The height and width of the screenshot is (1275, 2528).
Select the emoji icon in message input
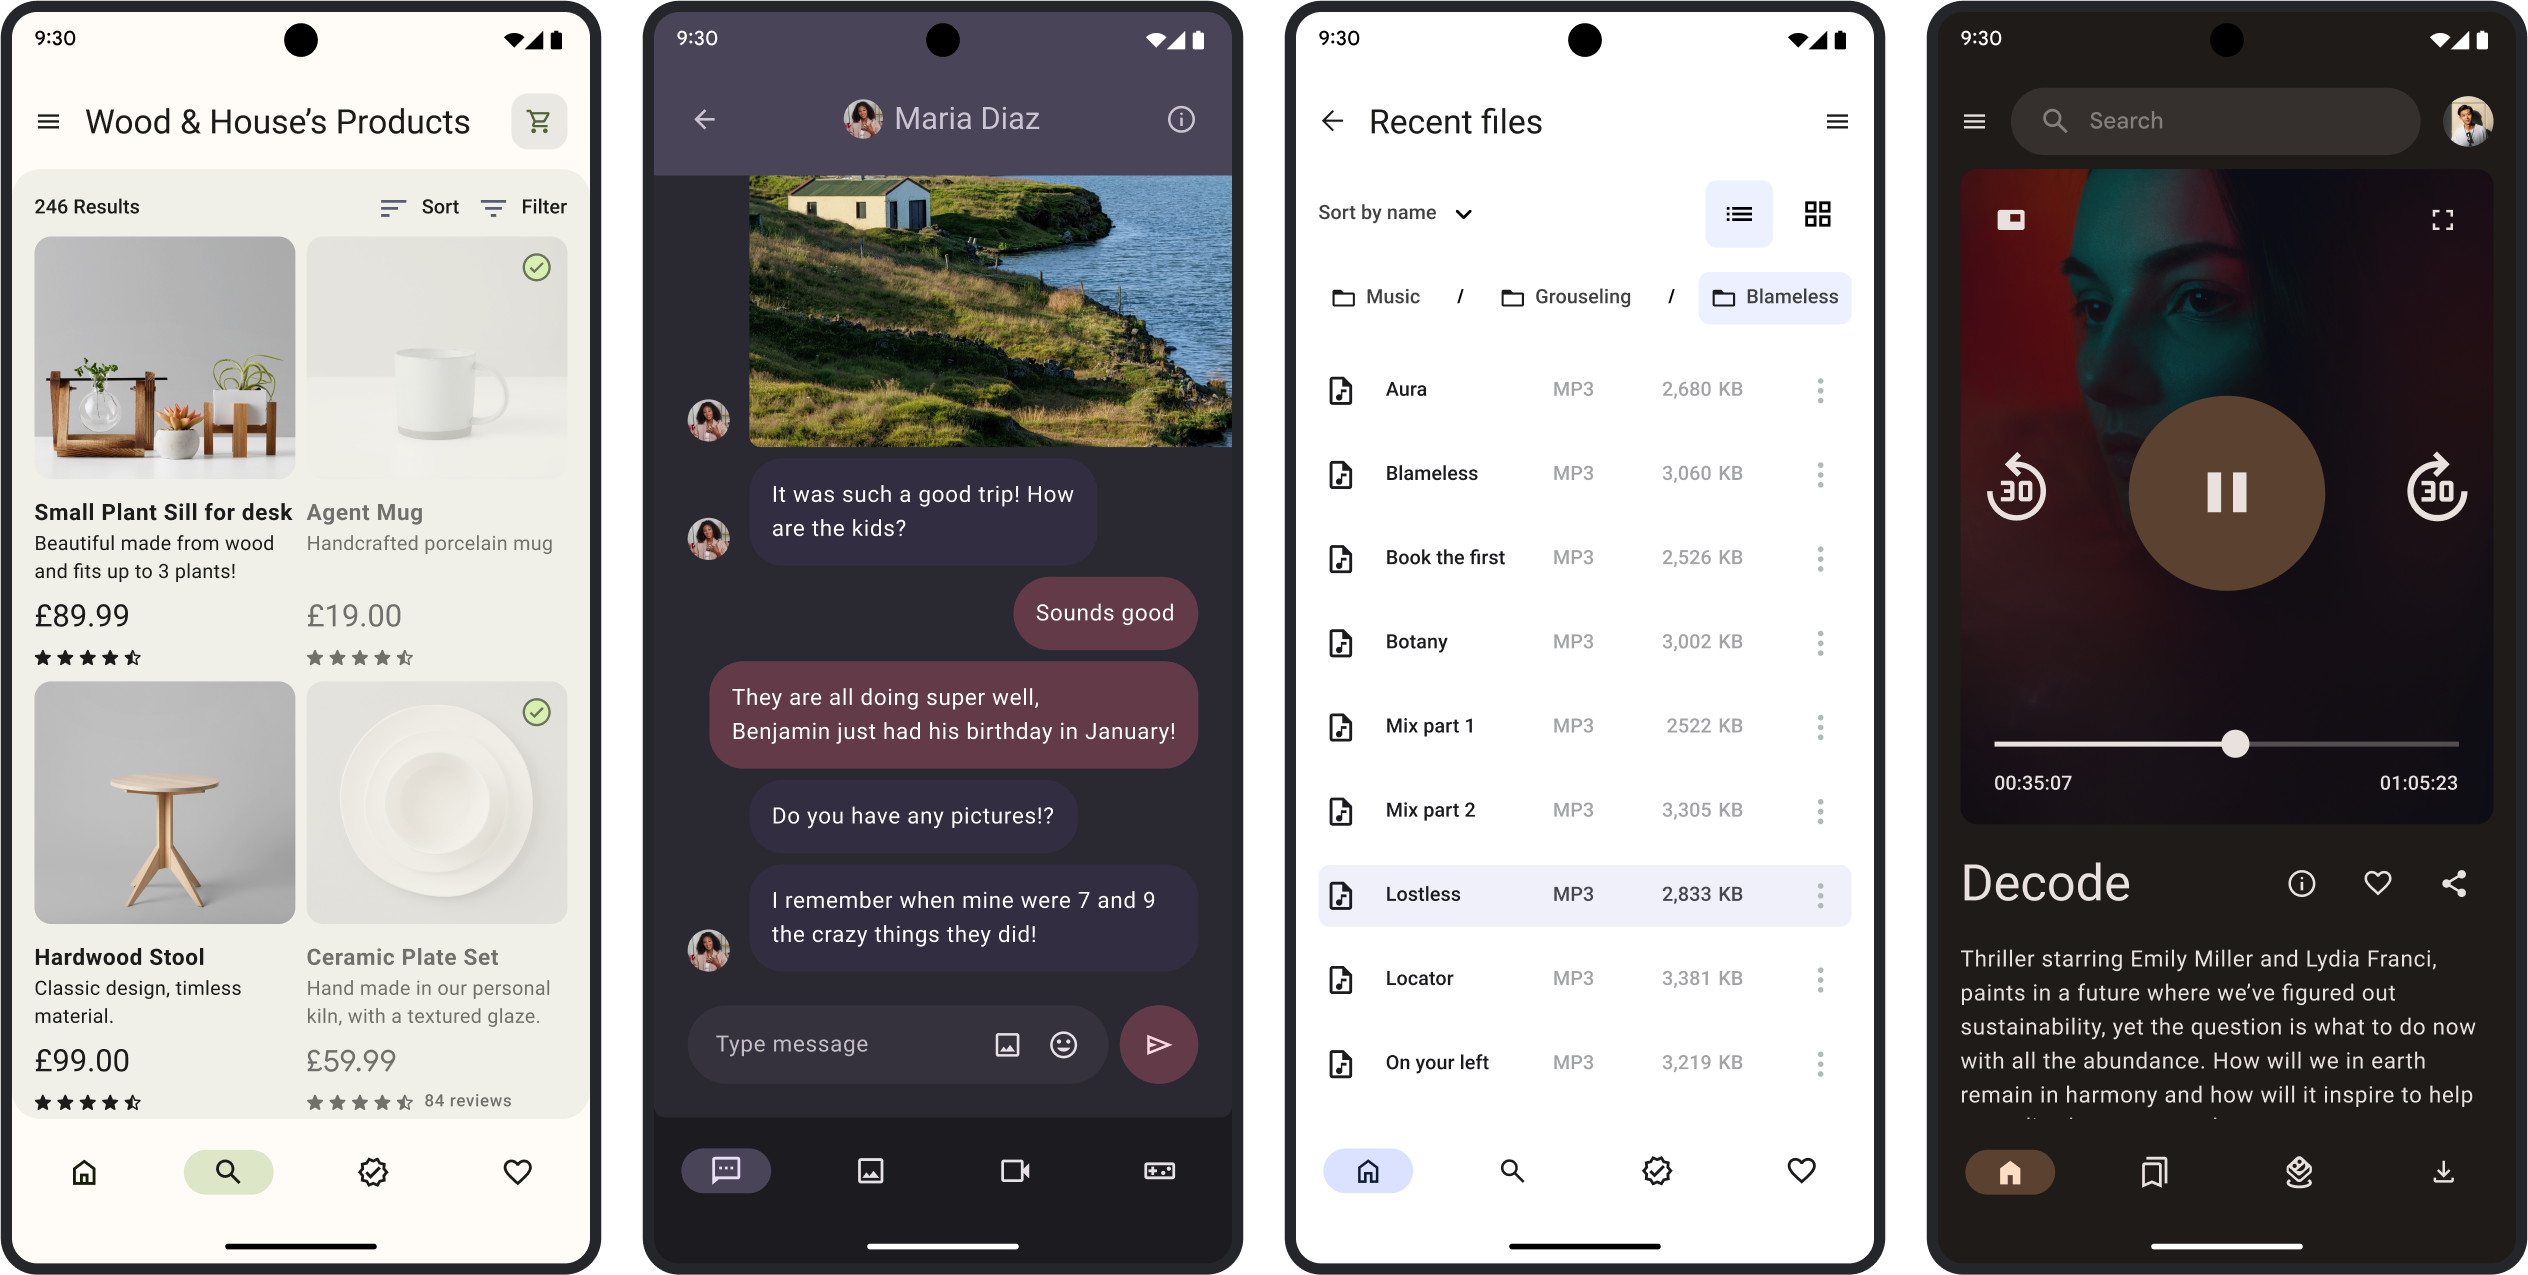click(x=1063, y=1044)
